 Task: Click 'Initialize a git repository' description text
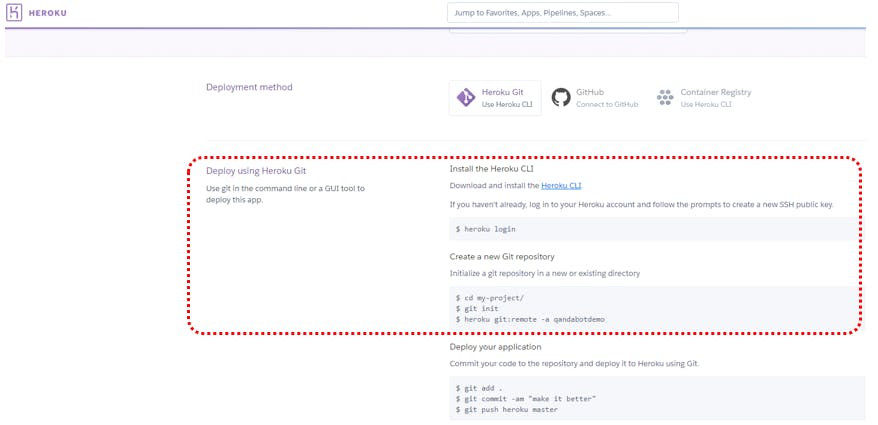[x=545, y=274]
